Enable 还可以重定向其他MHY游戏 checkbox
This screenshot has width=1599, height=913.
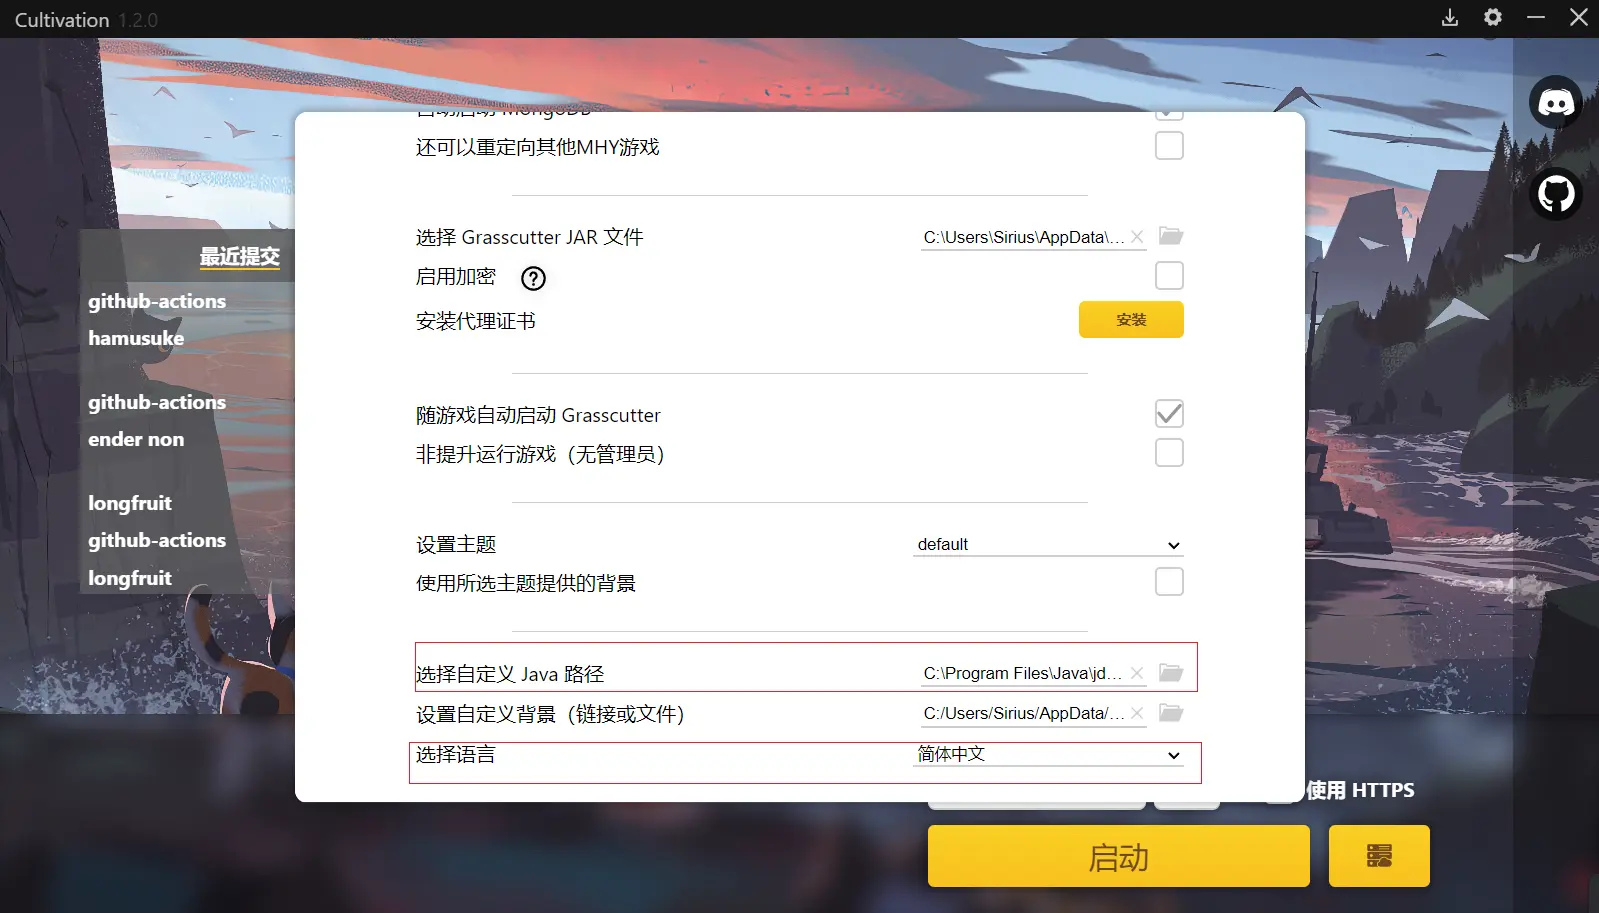point(1169,146)
